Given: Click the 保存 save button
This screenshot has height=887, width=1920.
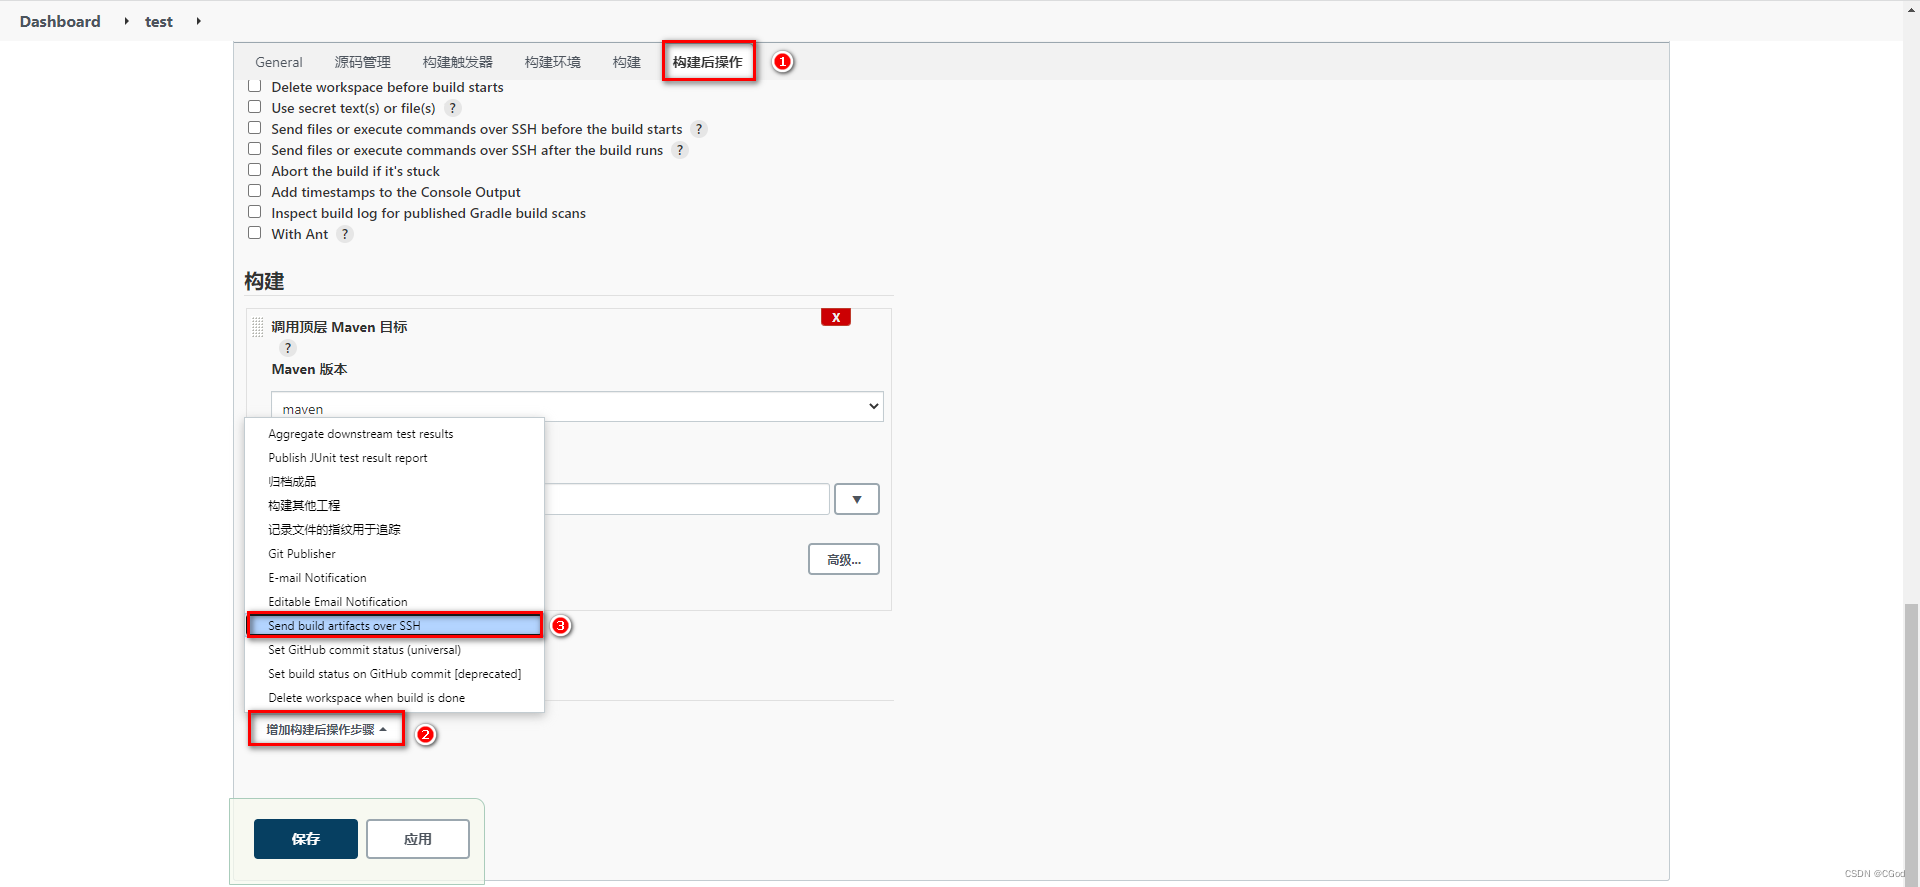Looking at the screenshot, I should (x=306, y=839).
